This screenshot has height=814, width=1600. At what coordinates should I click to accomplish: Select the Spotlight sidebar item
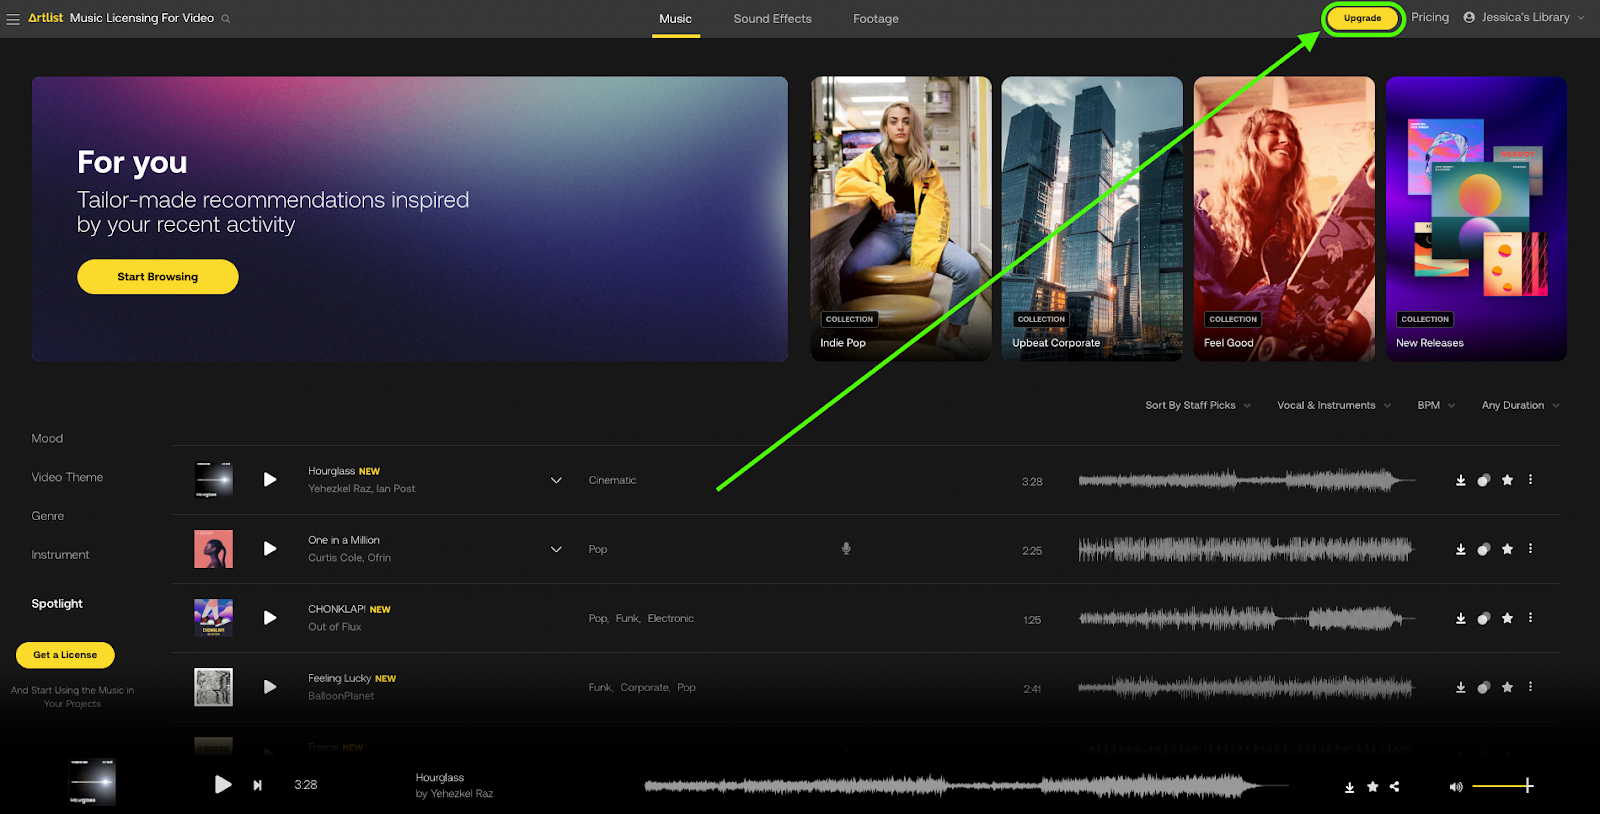[x=57, y=603]
